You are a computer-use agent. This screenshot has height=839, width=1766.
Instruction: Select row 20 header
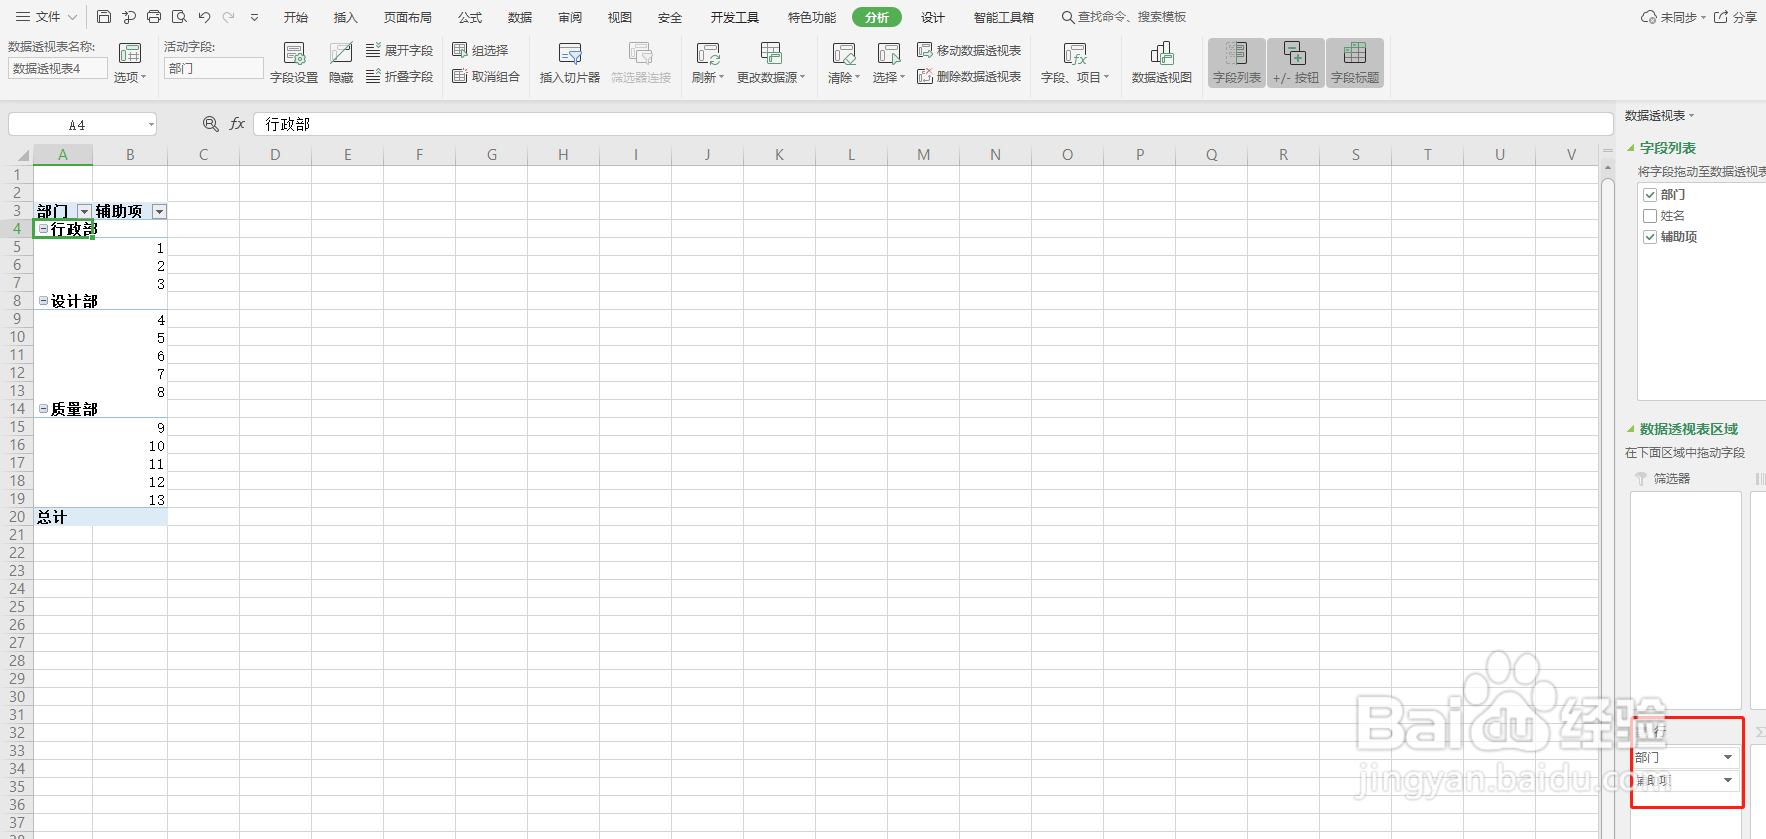coord(17,517)
